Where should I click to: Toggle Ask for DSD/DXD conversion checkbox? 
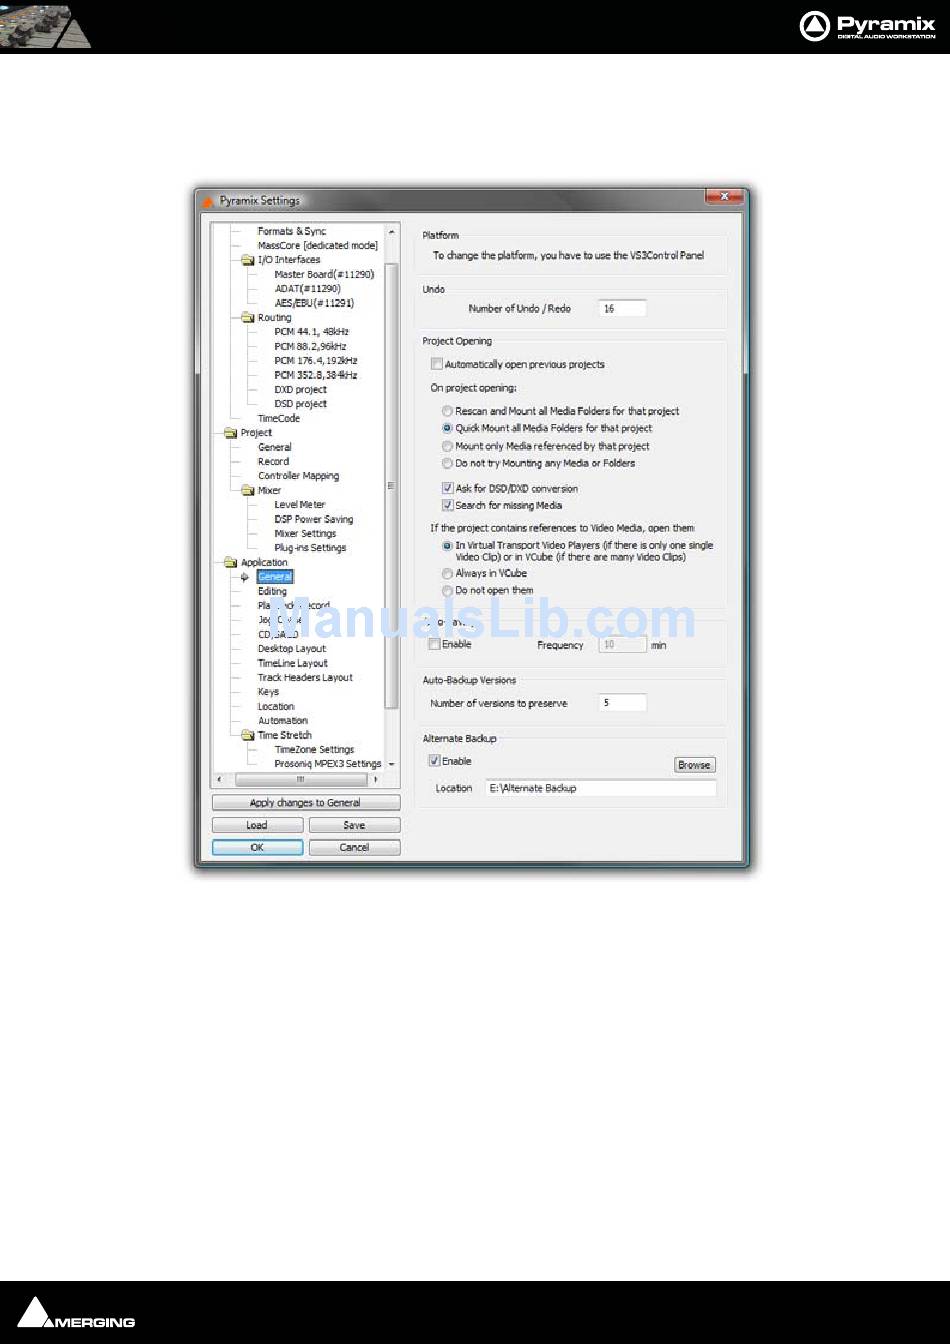coord(448,488)
